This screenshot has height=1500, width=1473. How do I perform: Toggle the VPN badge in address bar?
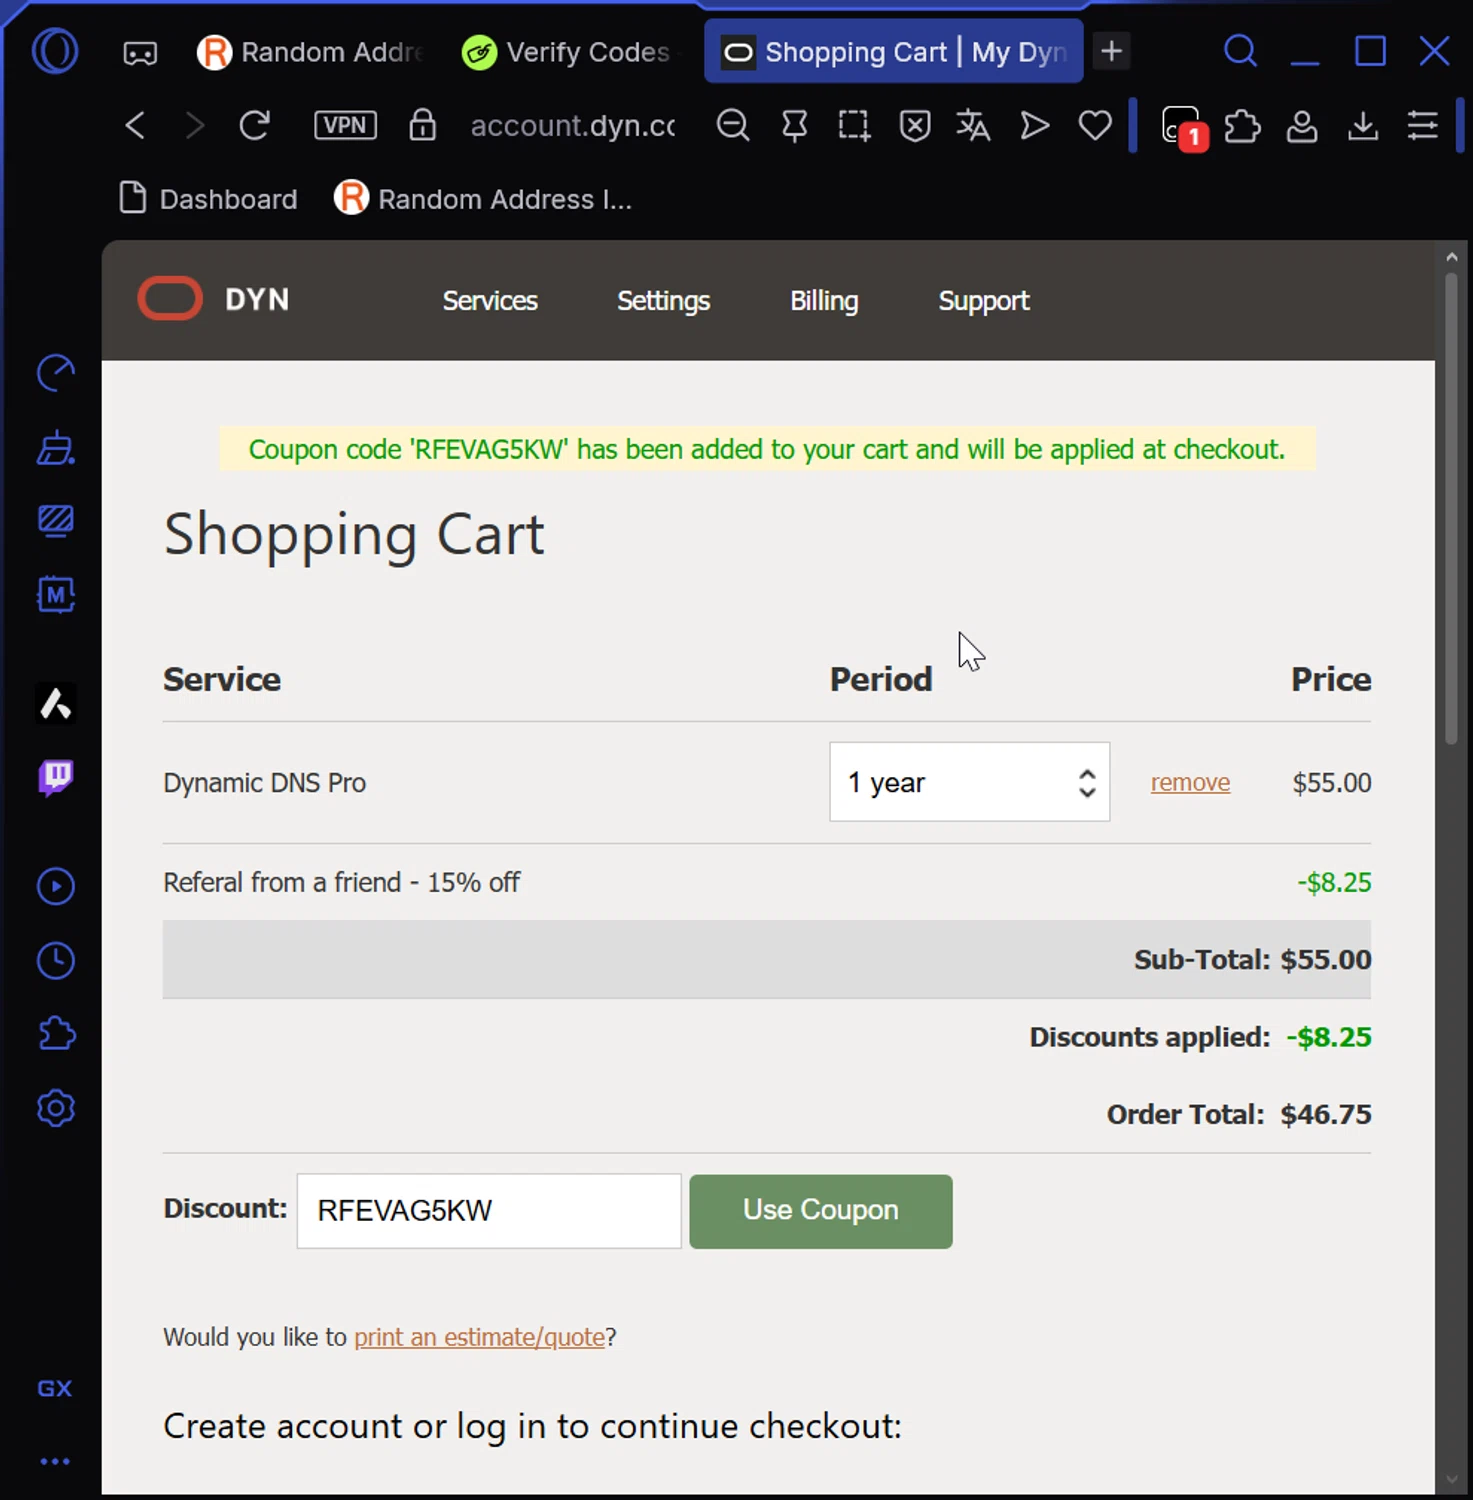click(345, 125)
